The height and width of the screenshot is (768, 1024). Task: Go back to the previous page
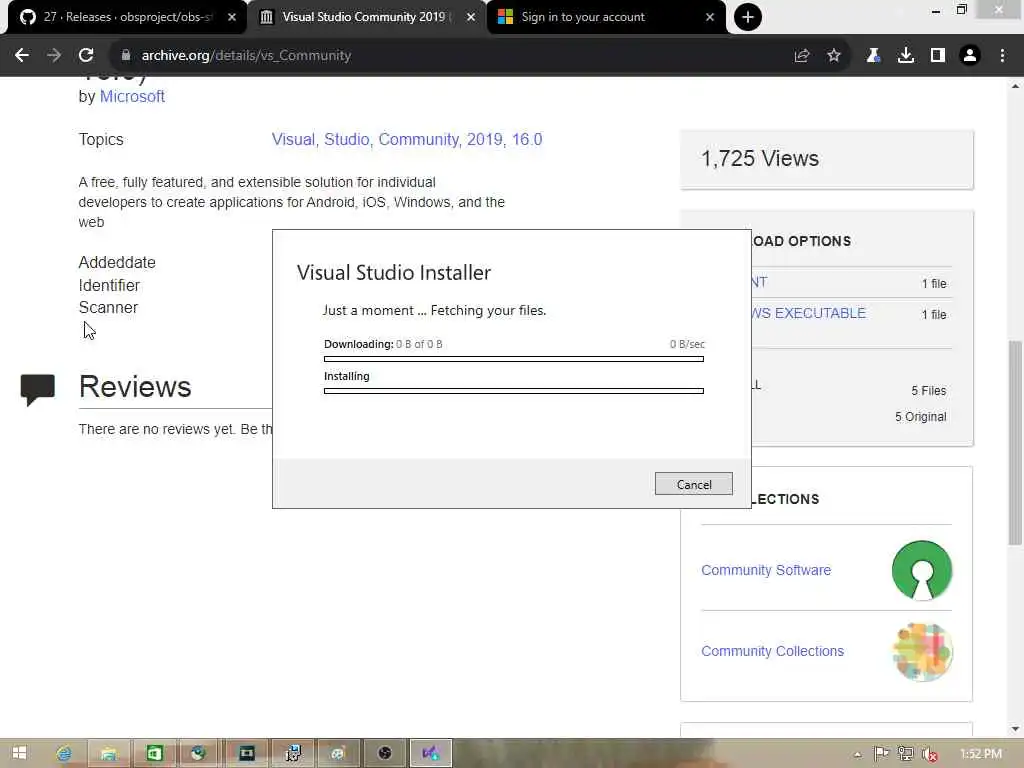click(x=22, y=56)
